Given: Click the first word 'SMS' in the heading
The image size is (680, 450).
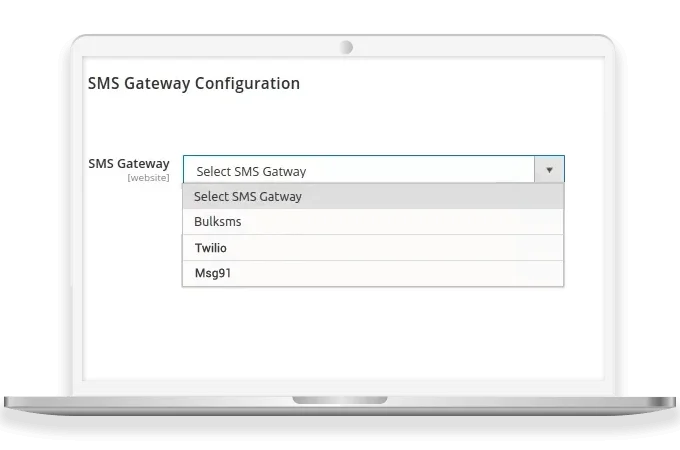Looking at the screenshot, I should (x=104, y=83).
